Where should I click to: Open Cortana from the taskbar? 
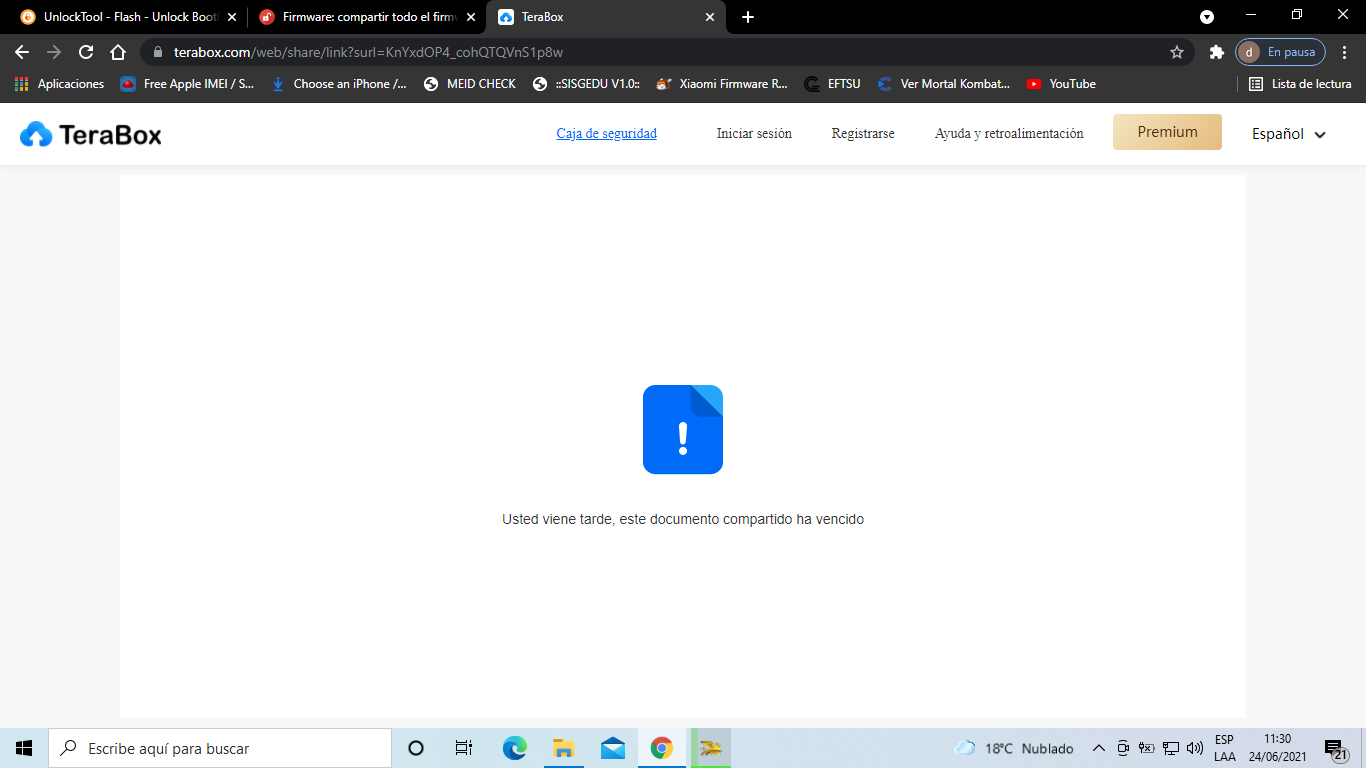coord(416,748)
